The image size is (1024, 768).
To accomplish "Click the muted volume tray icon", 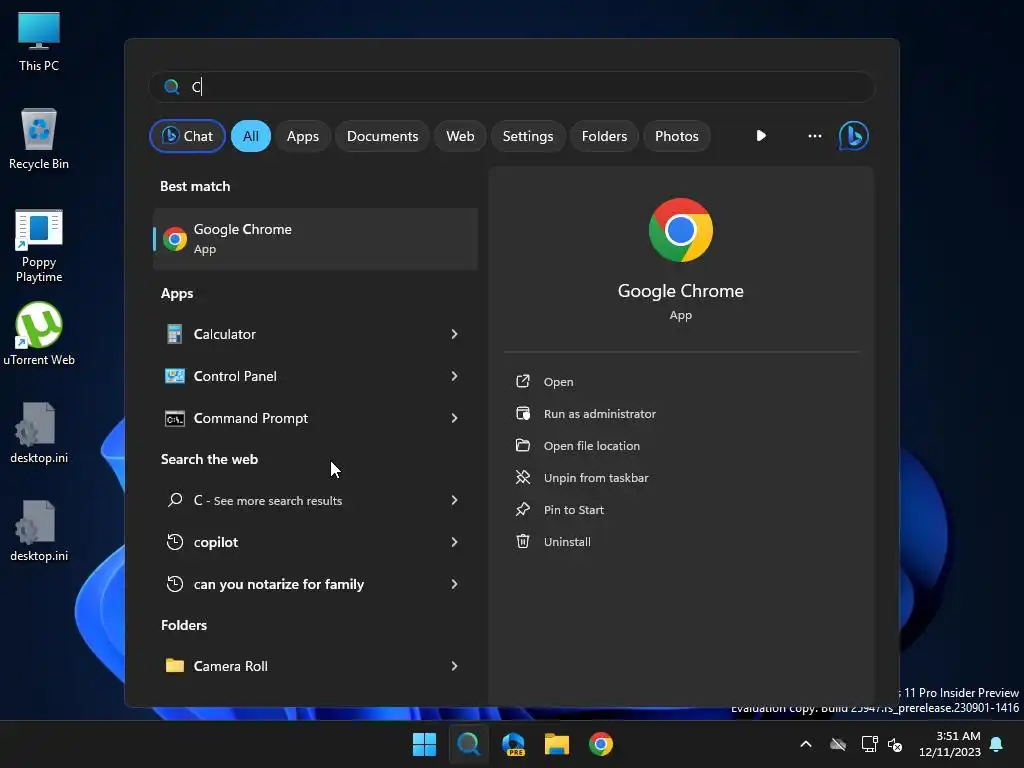I will pos(895,744).
